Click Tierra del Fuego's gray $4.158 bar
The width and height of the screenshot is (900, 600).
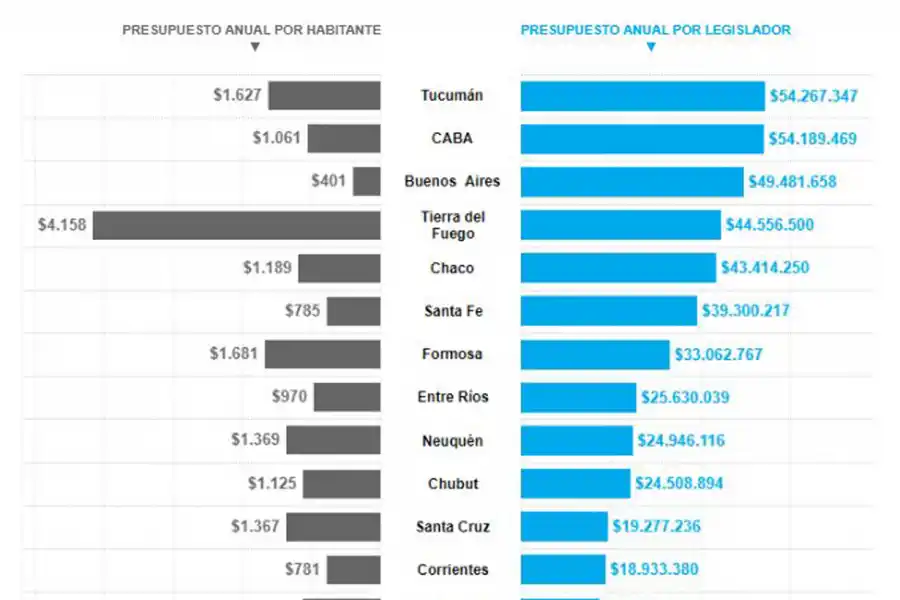237,225
